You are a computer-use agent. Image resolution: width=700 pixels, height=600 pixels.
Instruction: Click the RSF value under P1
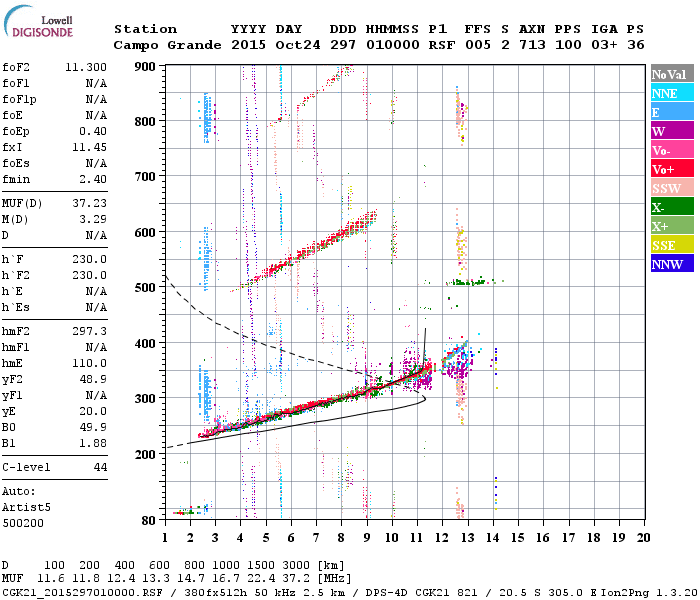tap(442, 45)
